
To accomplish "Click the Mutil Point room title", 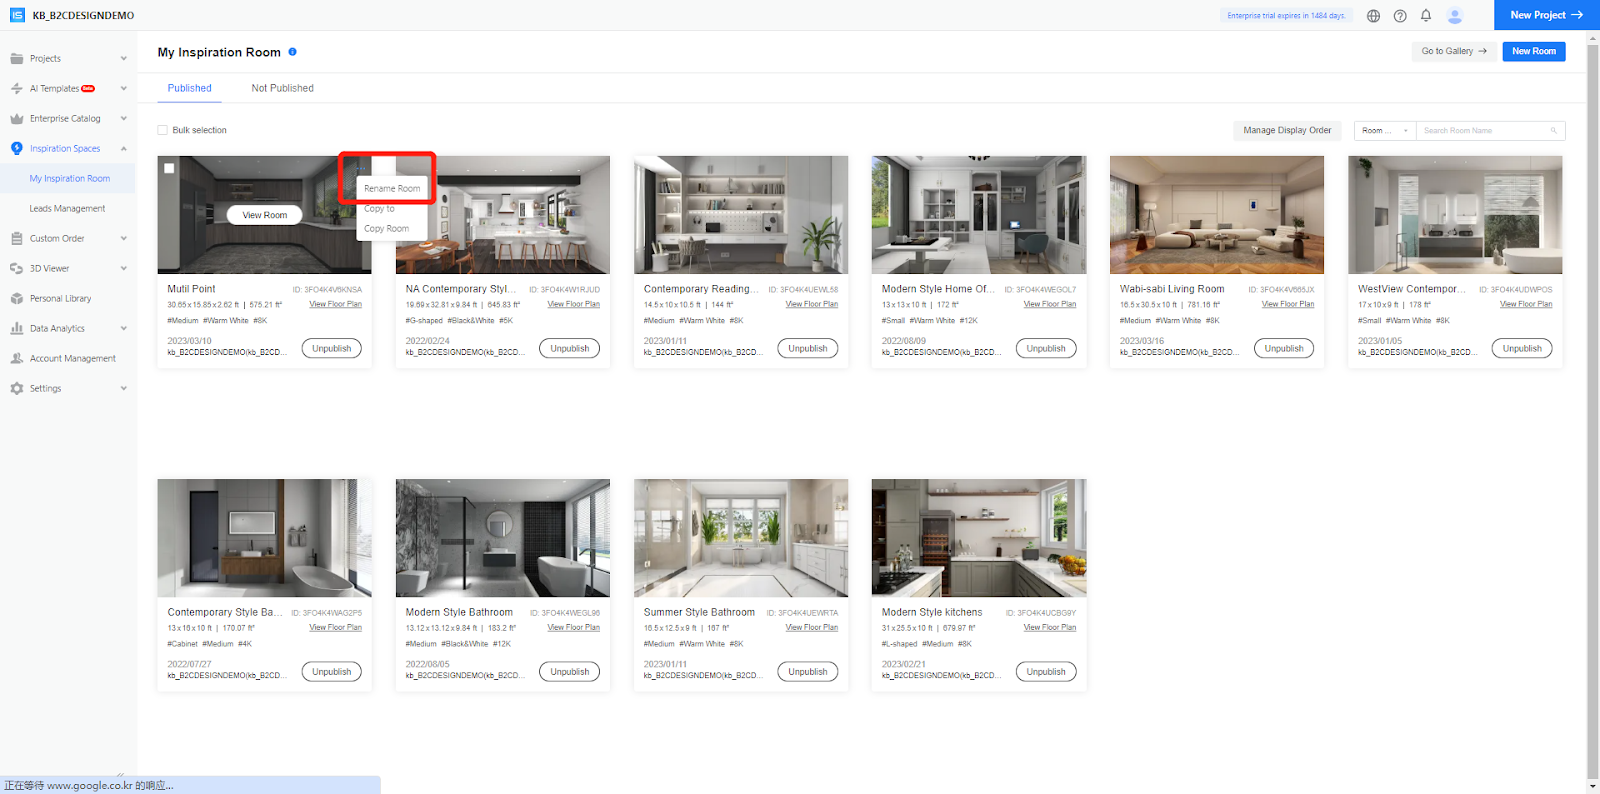I will click(191, 289).
